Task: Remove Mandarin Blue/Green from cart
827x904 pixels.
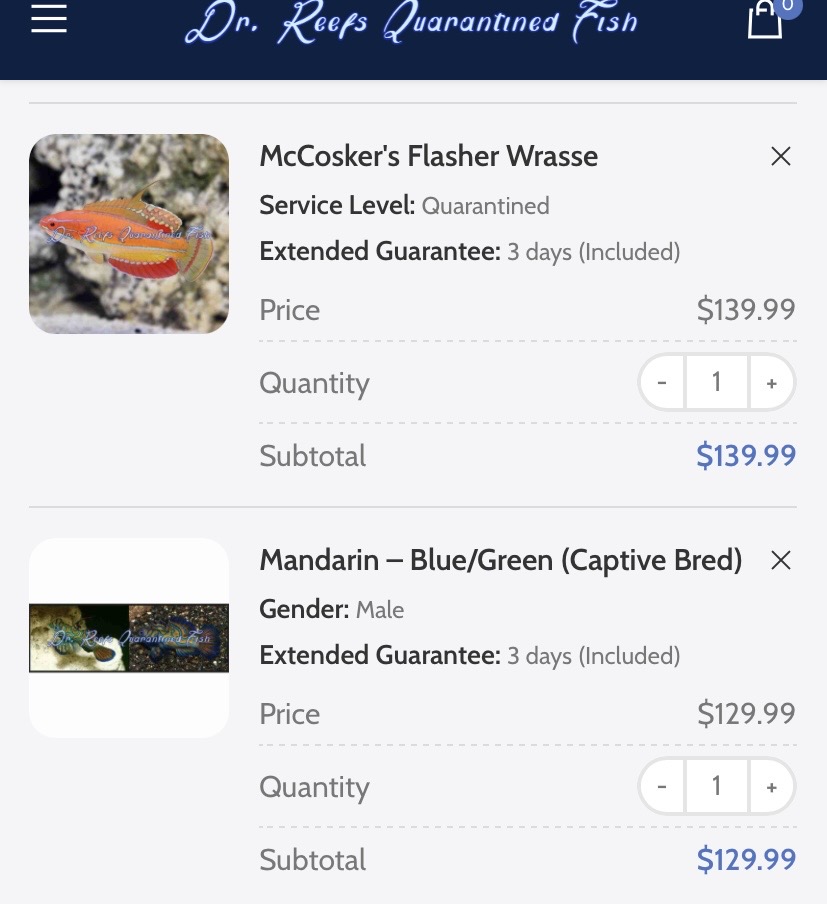Action: [781, 560]
